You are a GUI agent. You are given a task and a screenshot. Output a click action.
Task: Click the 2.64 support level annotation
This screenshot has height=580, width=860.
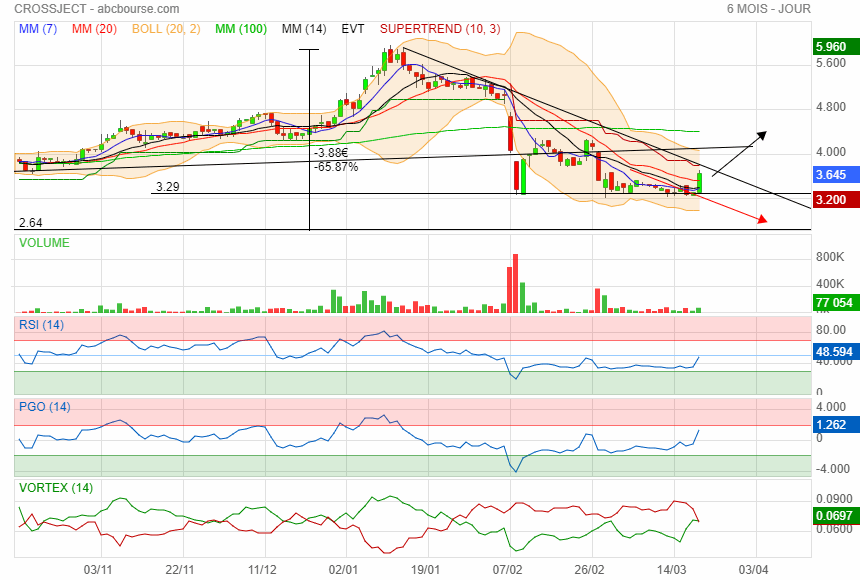(x=31, y=223)
